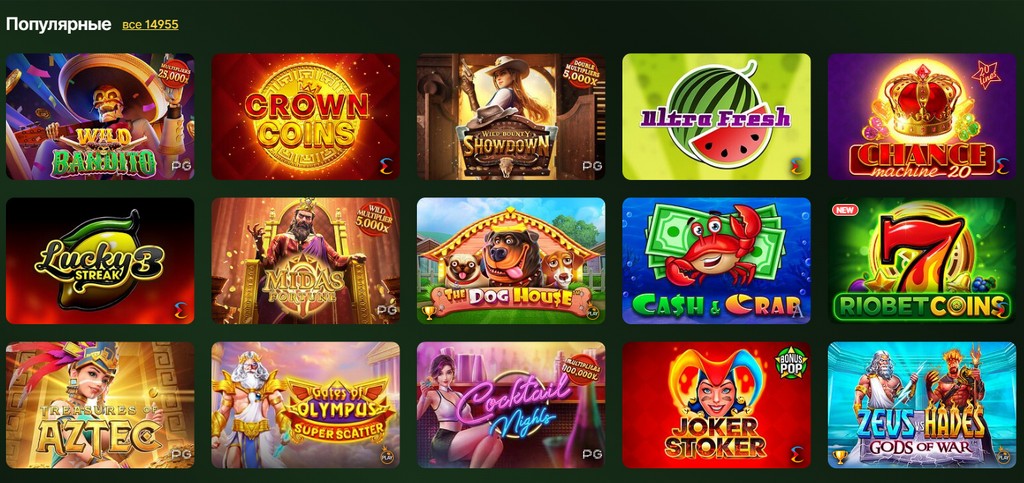1024x483 pixels.
Task: Play the Cocktail Nights slot
Action: (511, 405)
